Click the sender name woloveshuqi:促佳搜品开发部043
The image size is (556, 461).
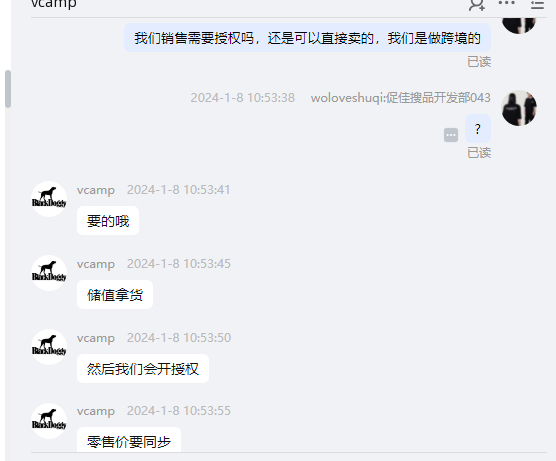pos(401,98)
